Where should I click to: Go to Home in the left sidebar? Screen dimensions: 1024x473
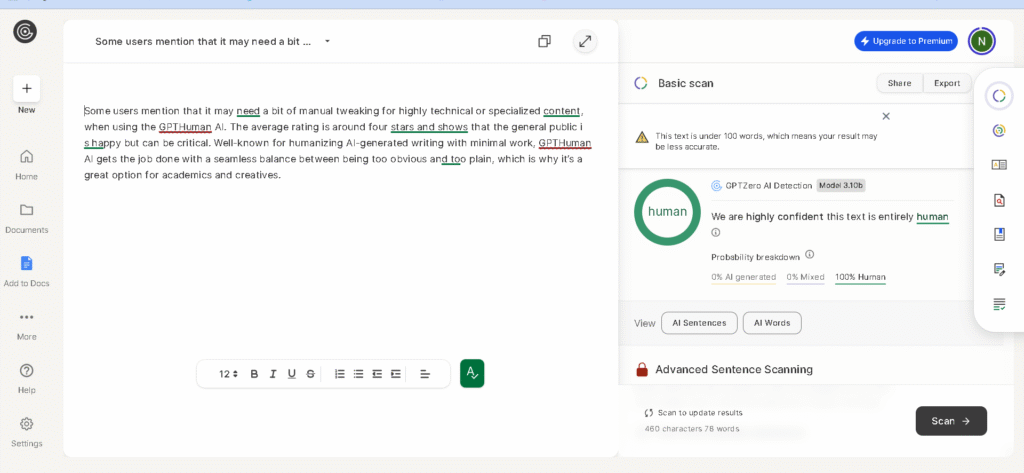(26, 164)
